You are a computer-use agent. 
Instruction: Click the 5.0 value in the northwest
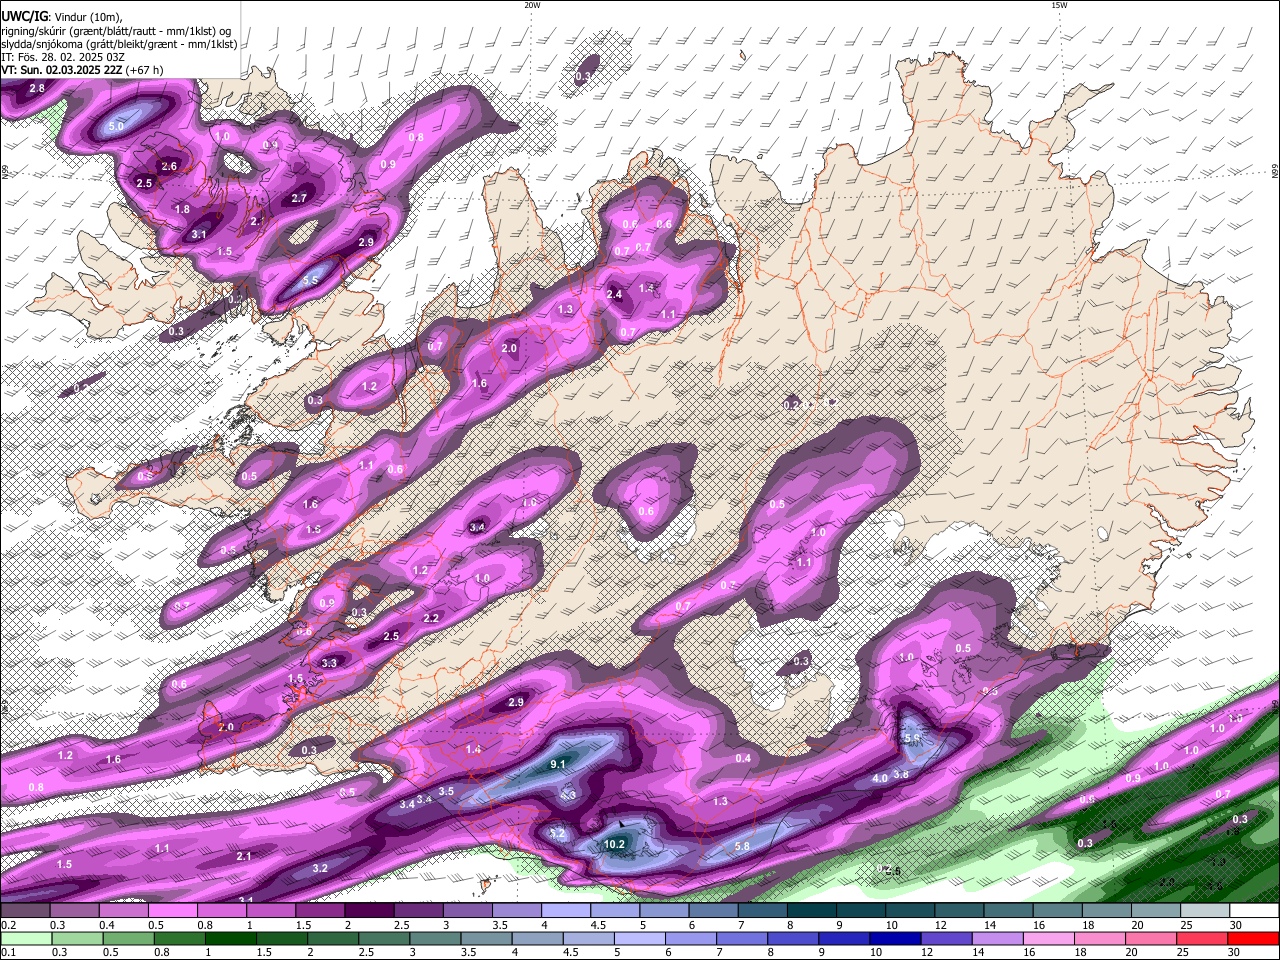coord(116,126)
